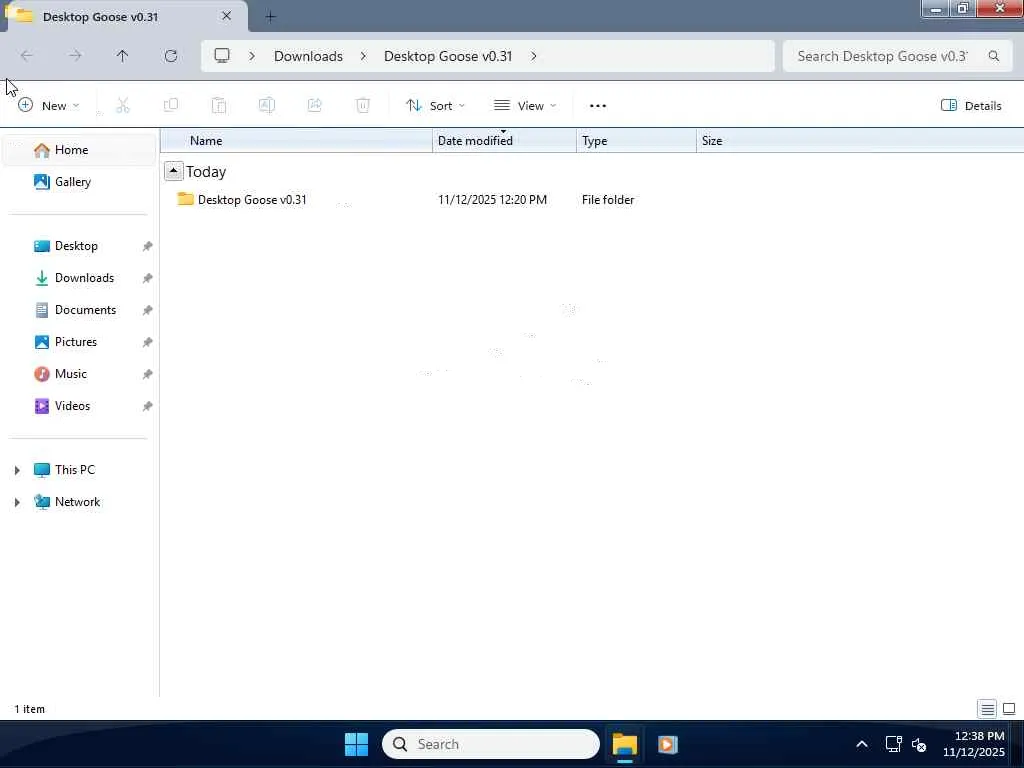Image resolution: width=1024 pixels, height=768 pixels.
Task: Select This PC in navigation pane
Action: pyautogui.click(x=74, y=470)
